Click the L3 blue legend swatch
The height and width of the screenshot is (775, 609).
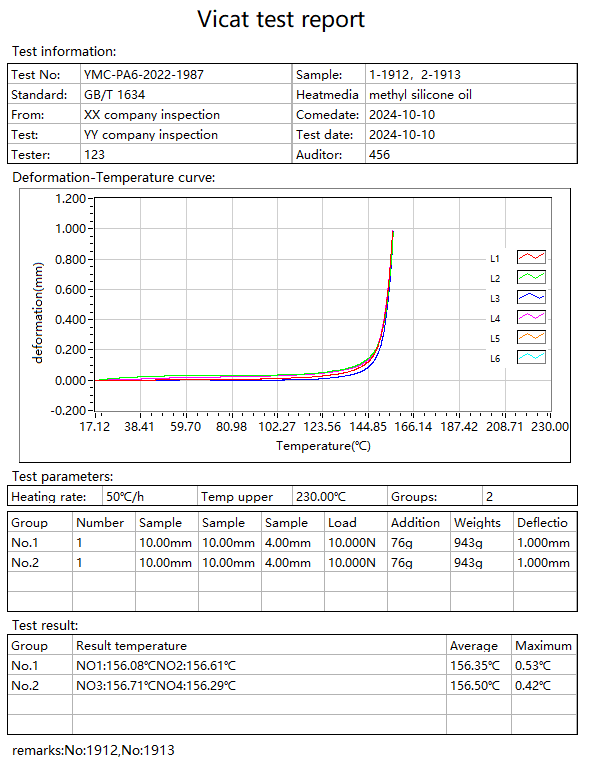[x=531, y=297]
